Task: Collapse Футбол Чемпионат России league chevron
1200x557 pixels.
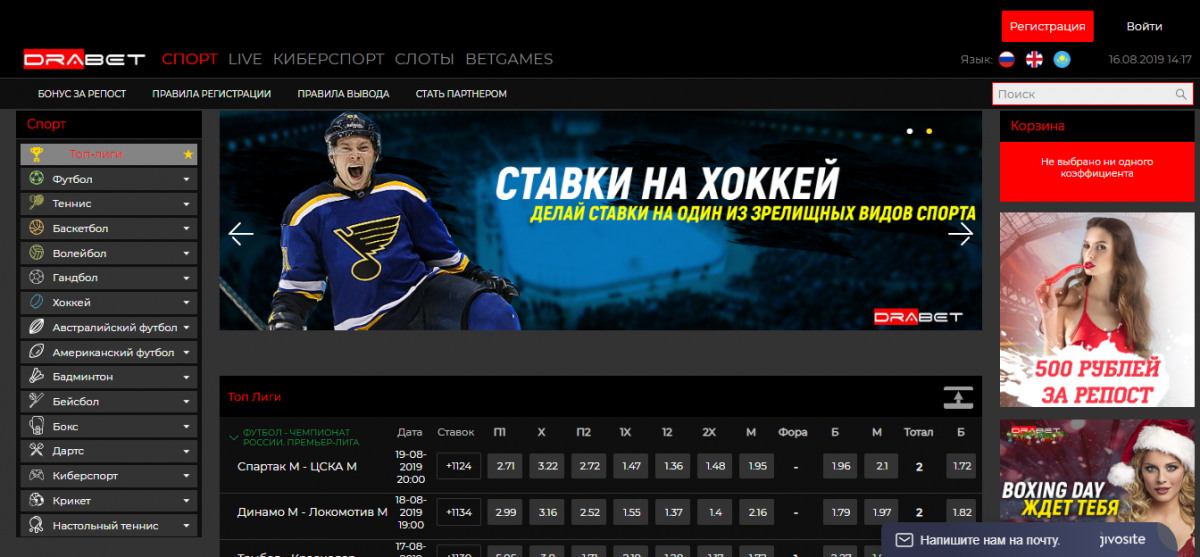Action: [234, 437]
